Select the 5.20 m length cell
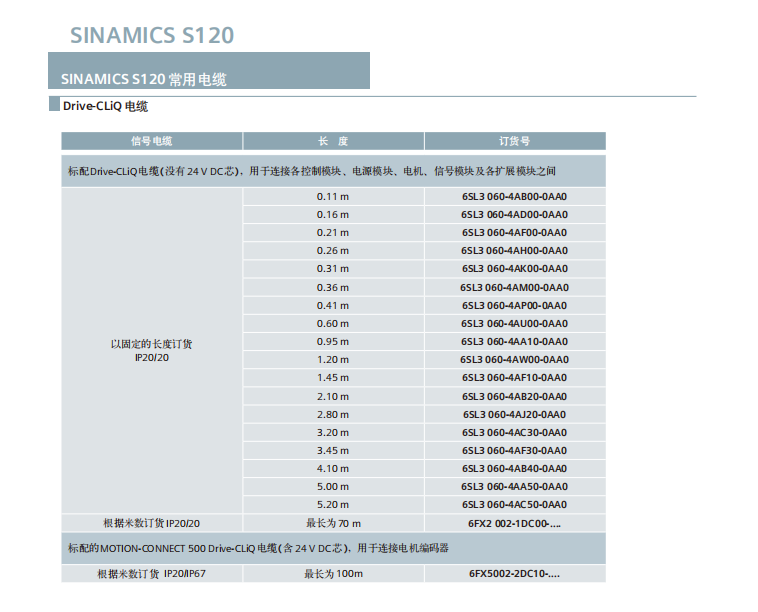Viewport: 758px width, 612px height. click(334, 505)
